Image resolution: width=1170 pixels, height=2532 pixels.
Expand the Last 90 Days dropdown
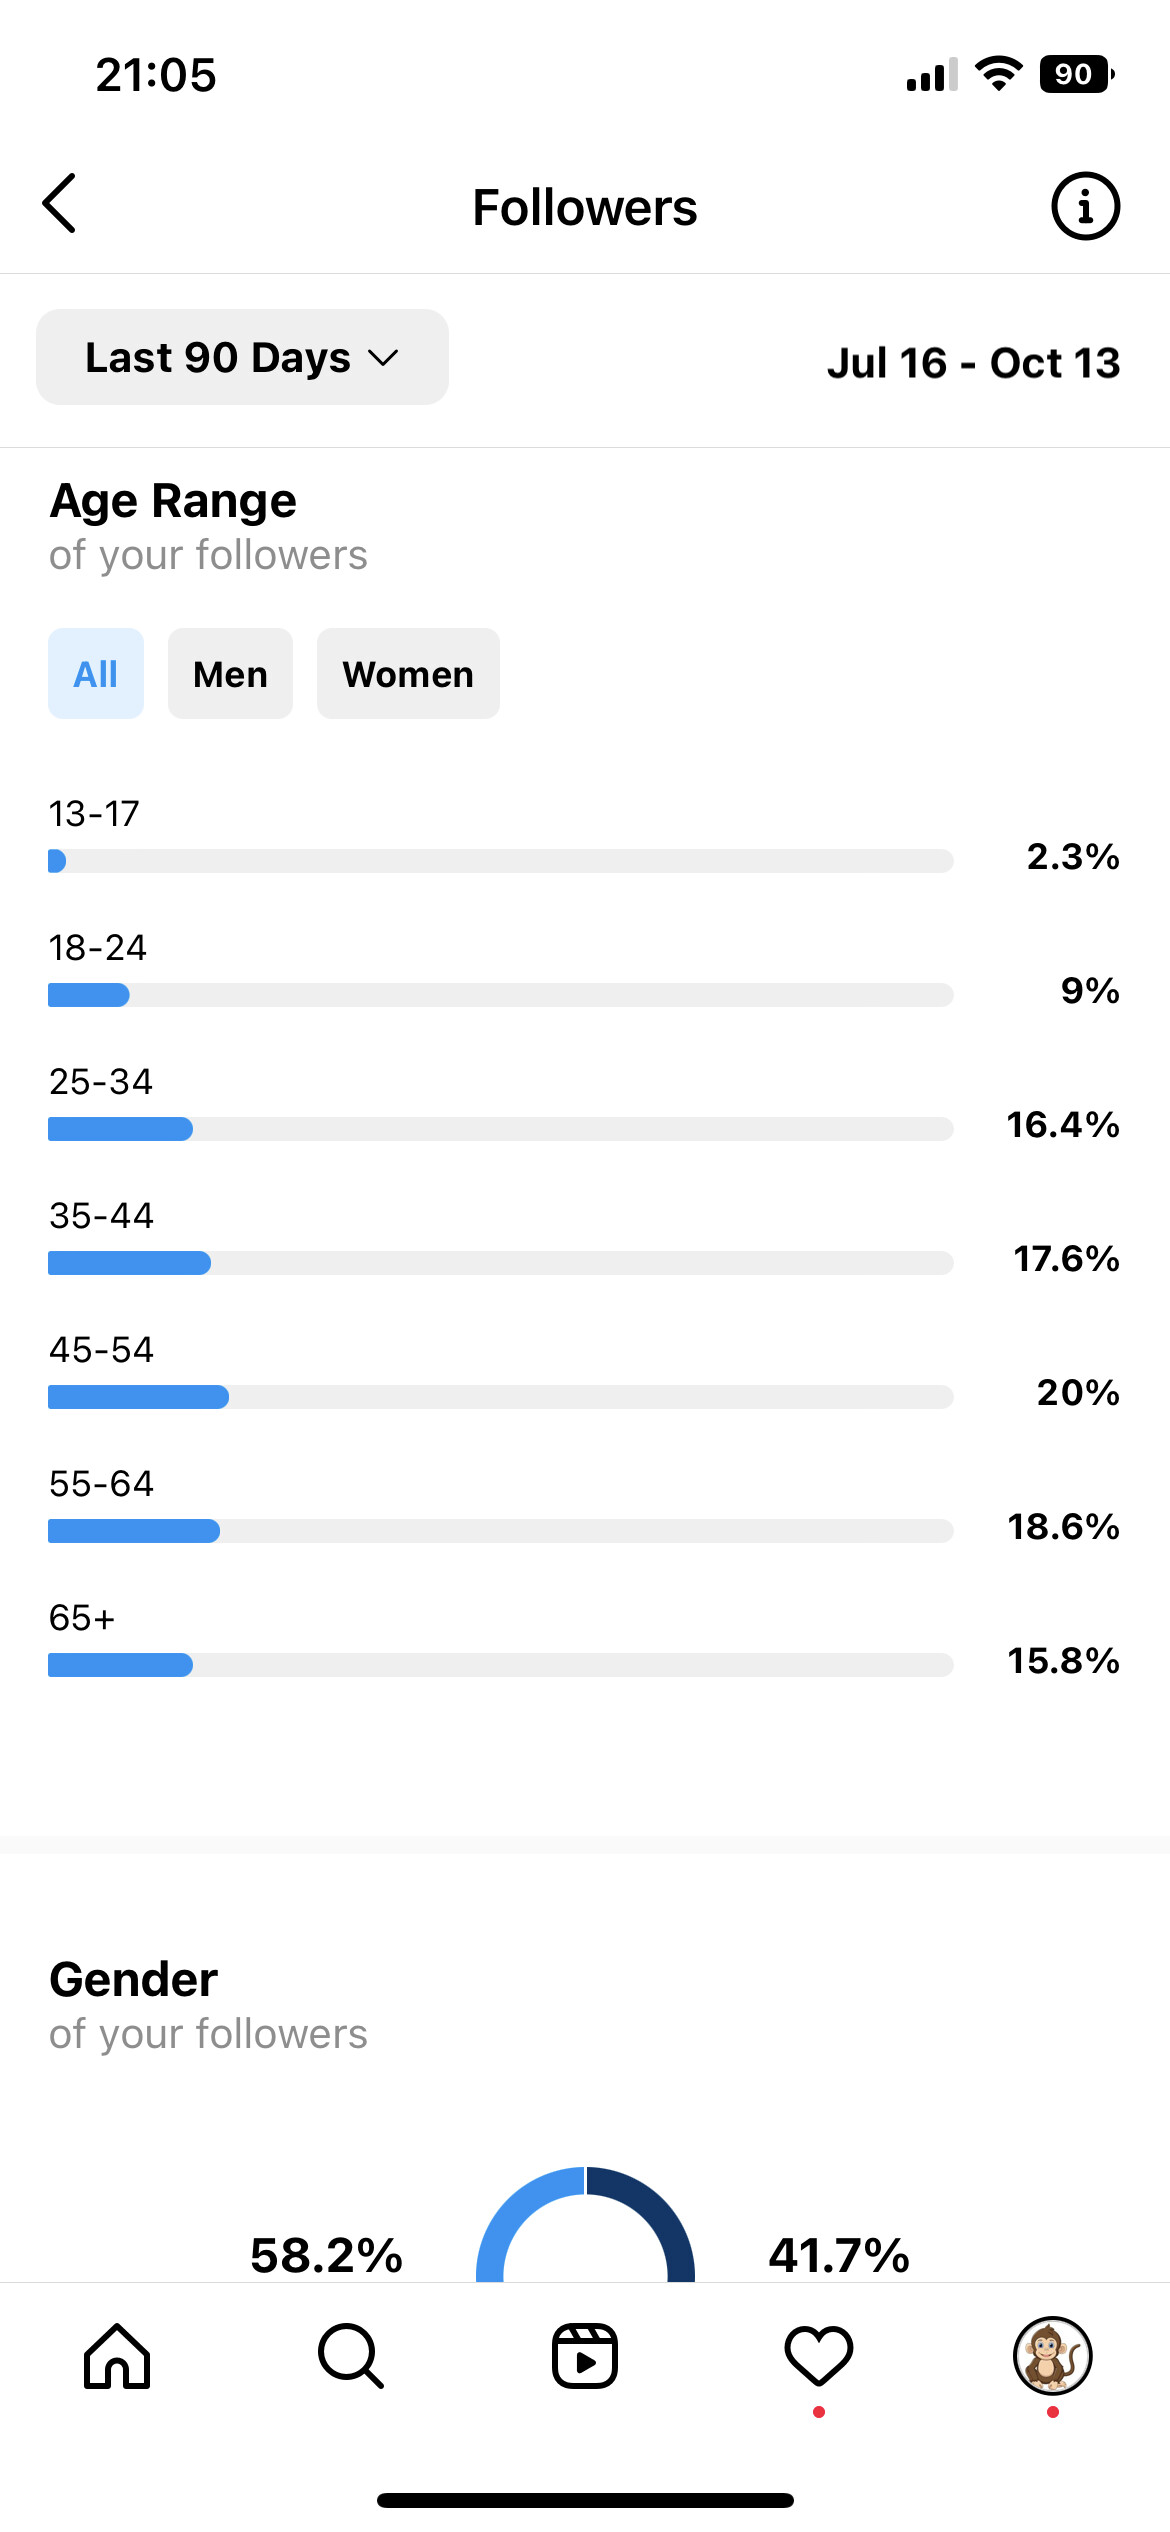[242, 357]
